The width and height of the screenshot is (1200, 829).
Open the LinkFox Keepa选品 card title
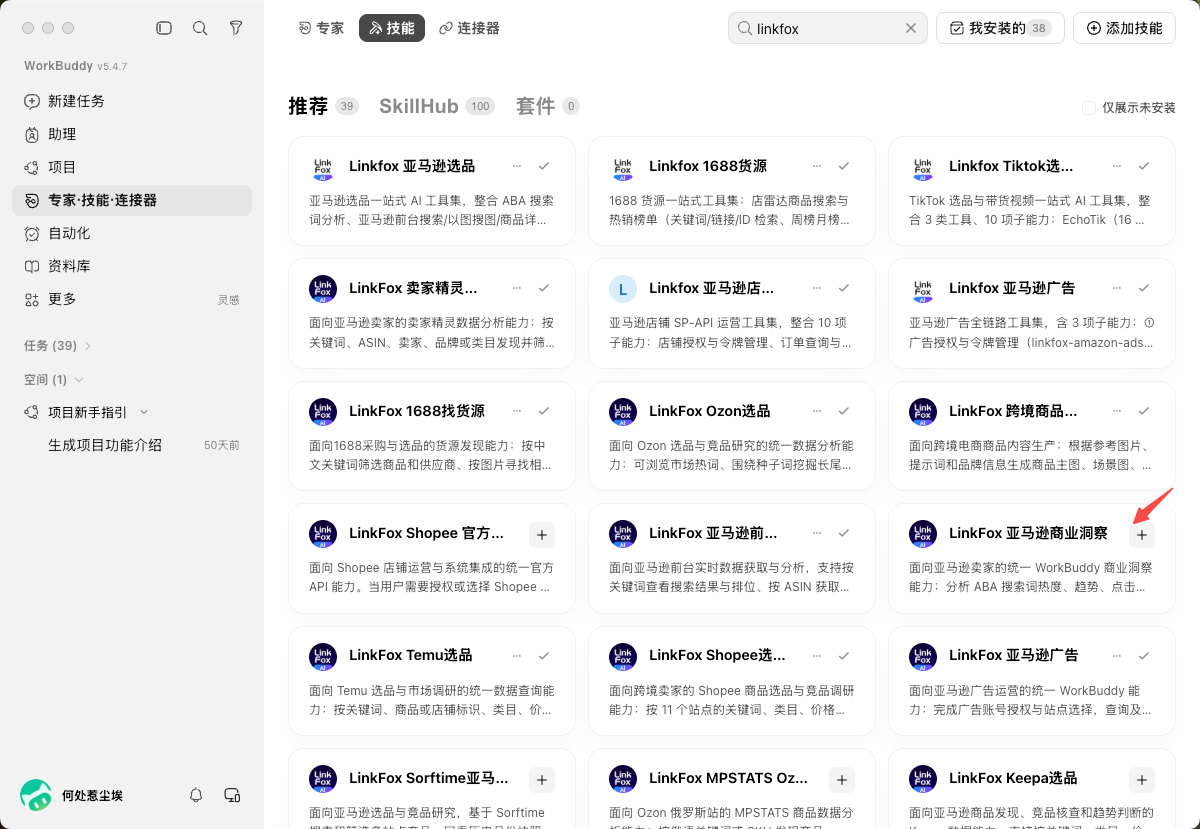[1013, 778]
